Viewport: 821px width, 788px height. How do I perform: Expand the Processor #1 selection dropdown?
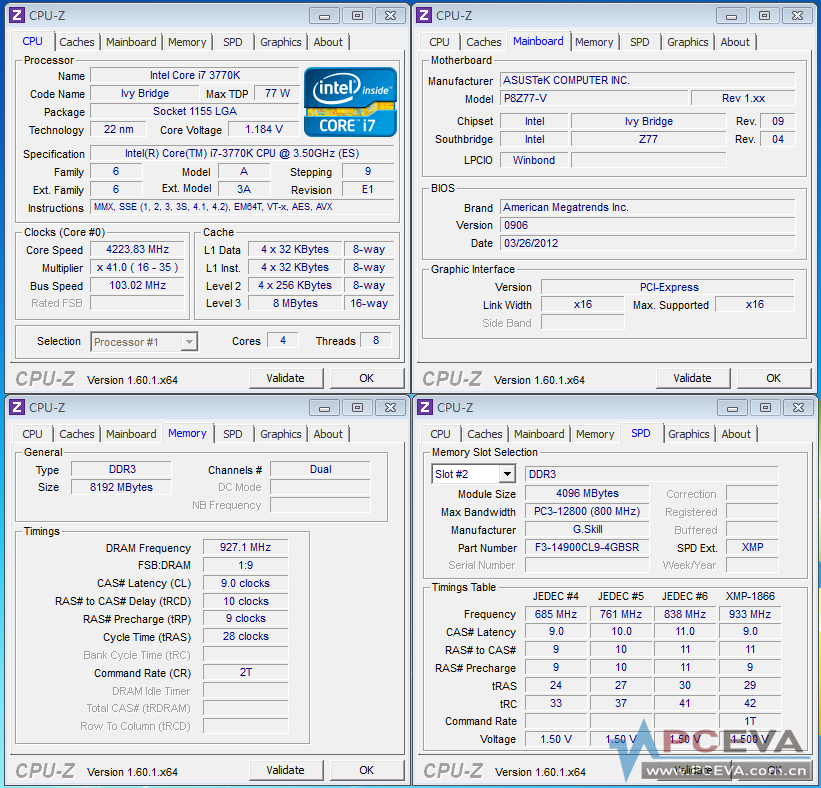click(x=188, y=342)
